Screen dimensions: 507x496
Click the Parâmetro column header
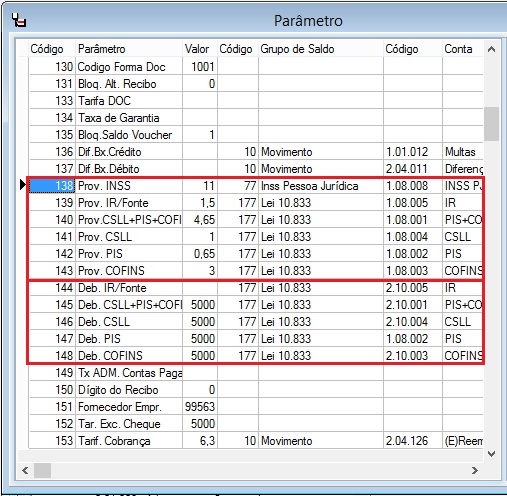tap(129, 49)
